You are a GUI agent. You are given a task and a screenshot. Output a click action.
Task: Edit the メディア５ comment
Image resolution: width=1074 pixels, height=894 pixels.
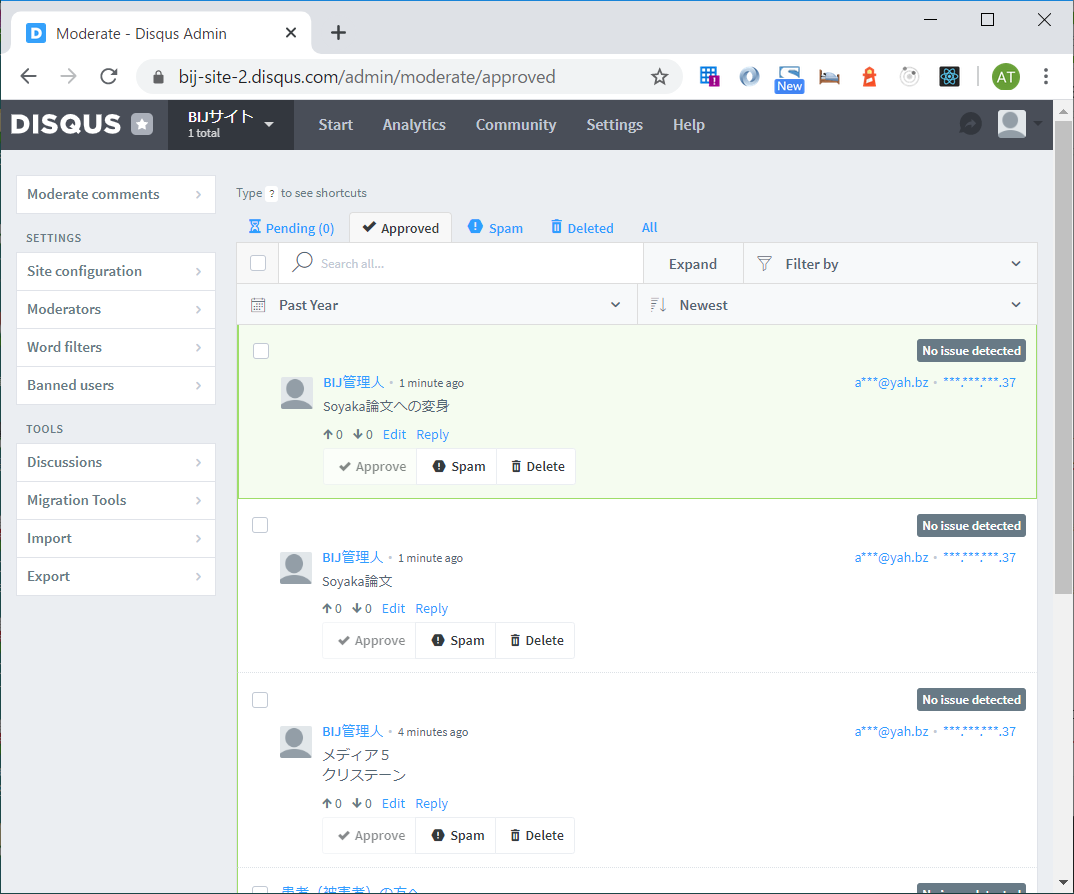[x=393, y=804]
